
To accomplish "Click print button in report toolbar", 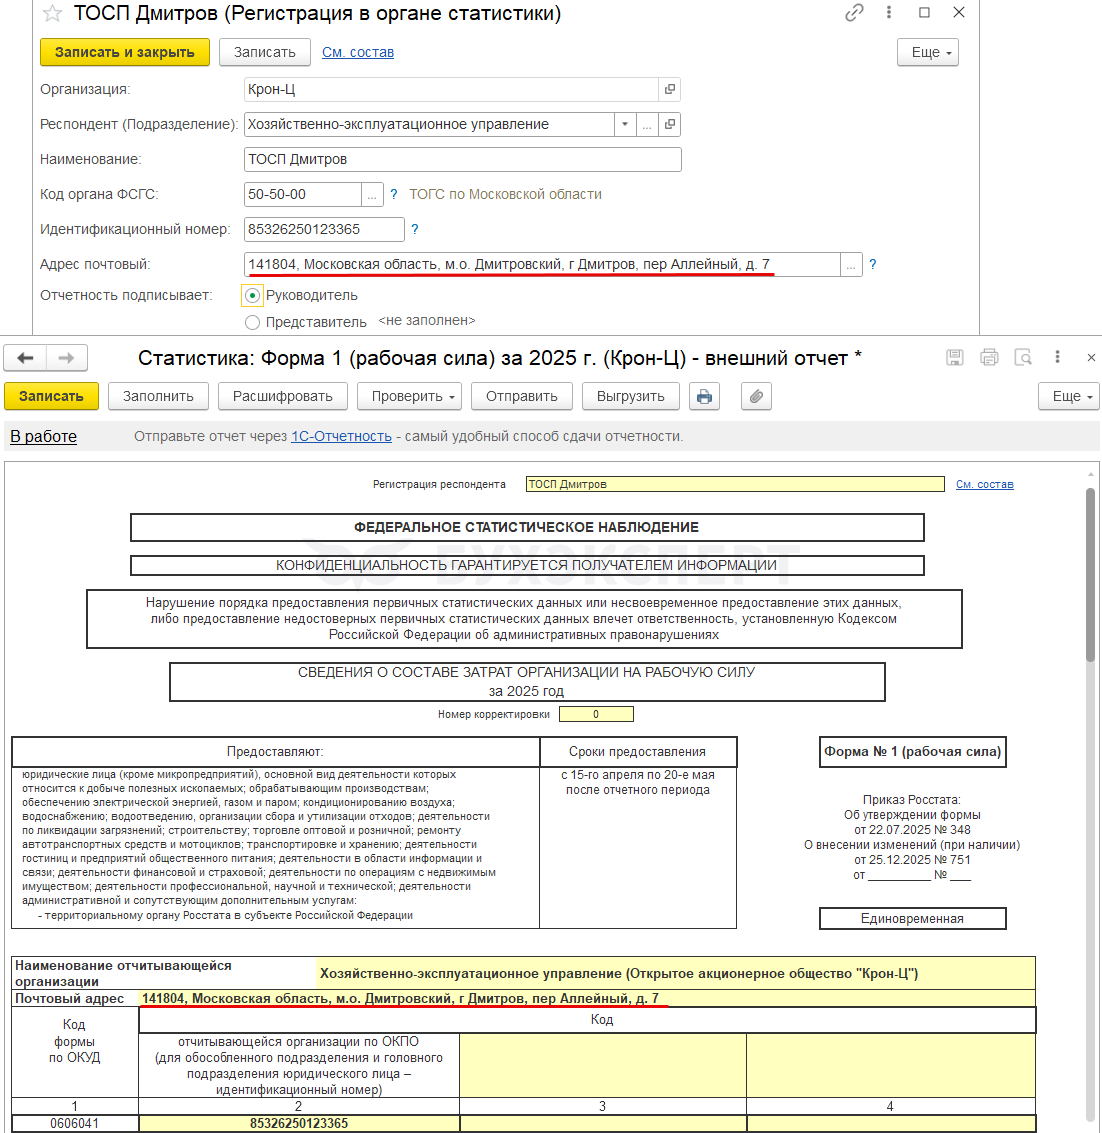I will [x=705, y=396].
